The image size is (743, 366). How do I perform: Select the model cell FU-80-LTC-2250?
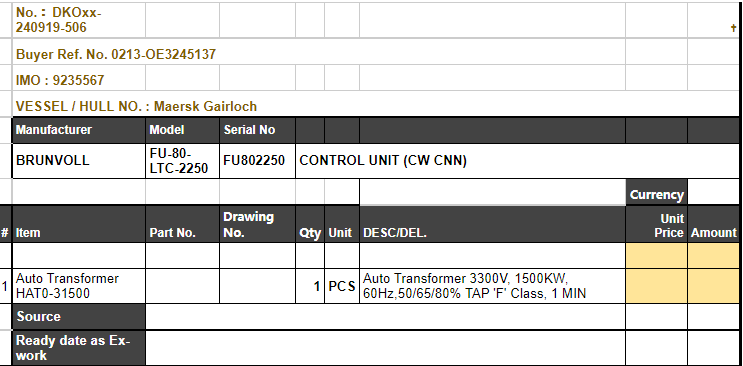[x=182, y=161]
